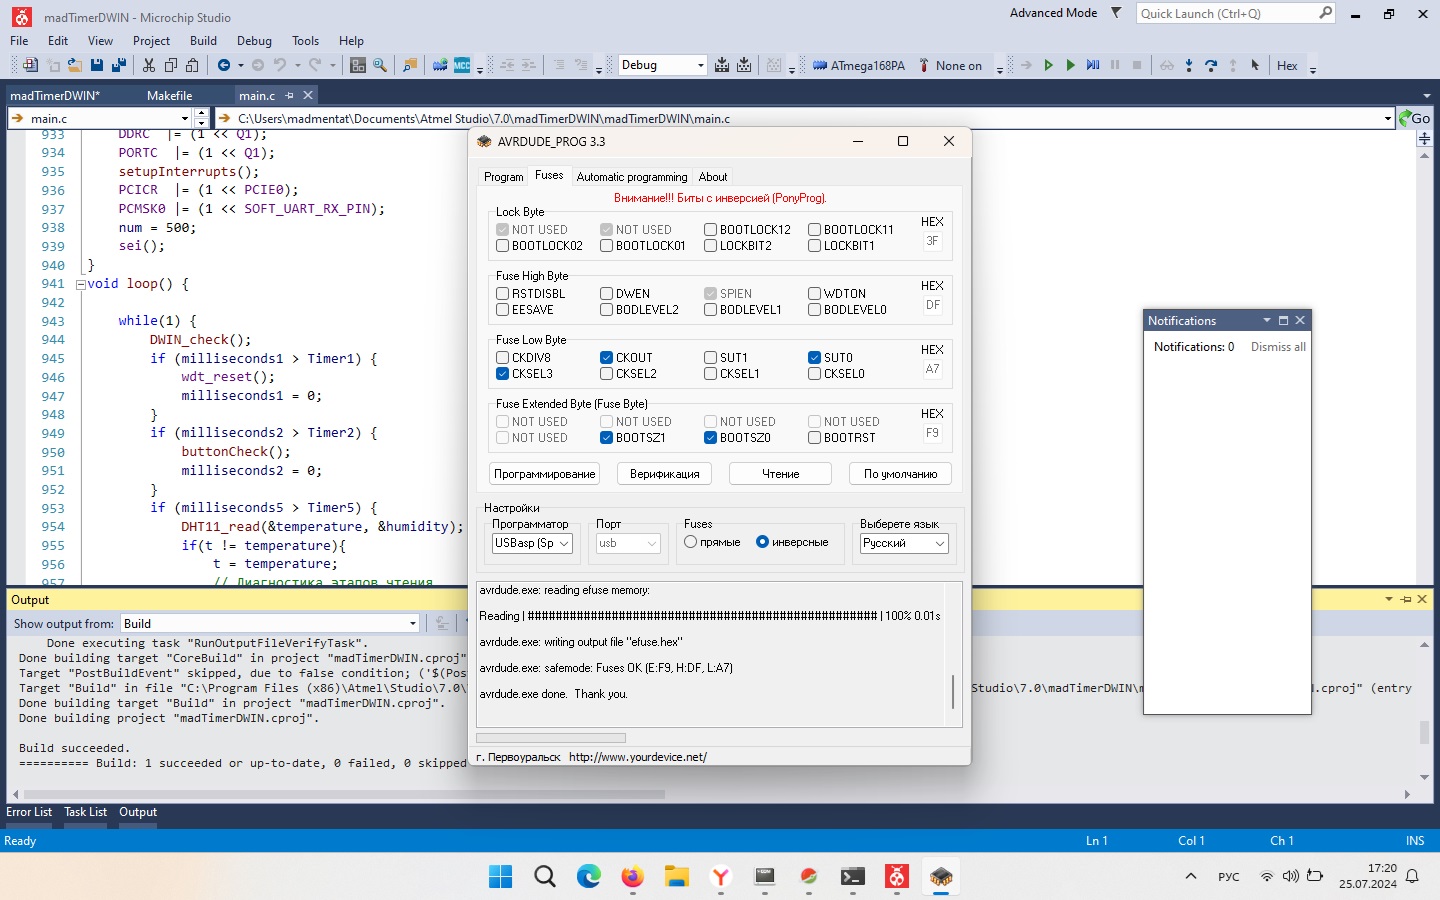
Task: Click the Navigate Backward arrow icon
Action: pyautogui.click(x=224, y=65)
